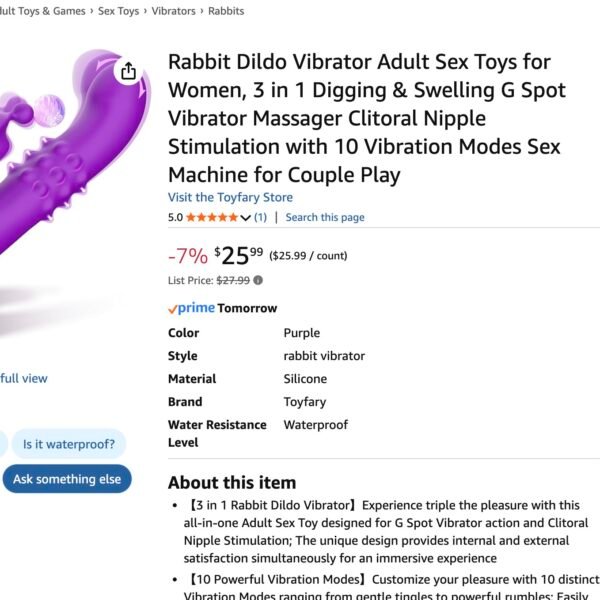Viewport: 600px width, 600px height.
Task: Click the $25.99 current price
Action: click(x=239, y=255)
